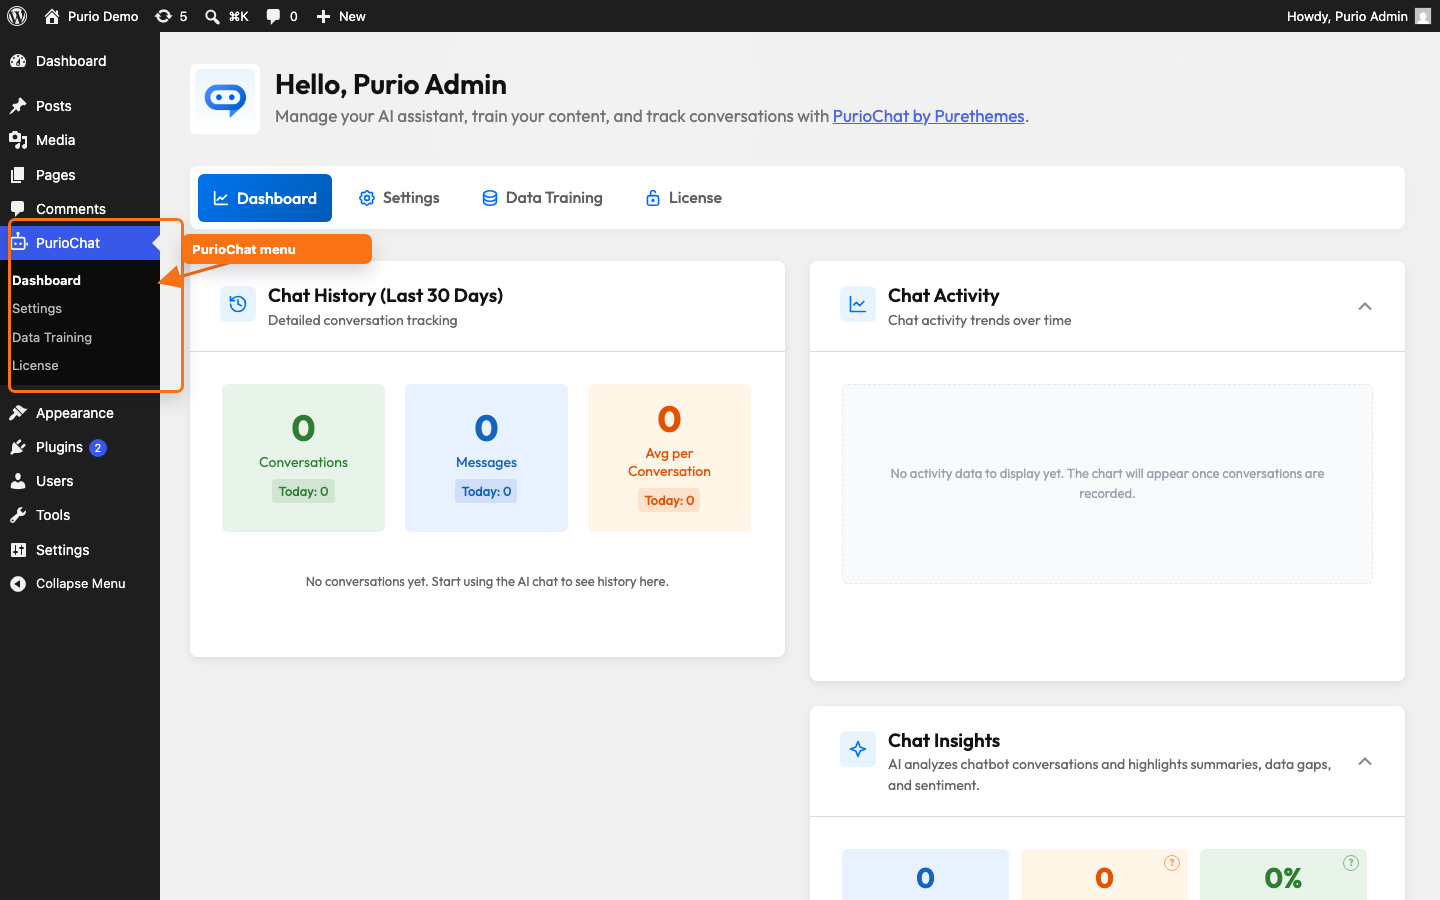
Task: Select the Messages stat card
Action: (x=486, y=458)
